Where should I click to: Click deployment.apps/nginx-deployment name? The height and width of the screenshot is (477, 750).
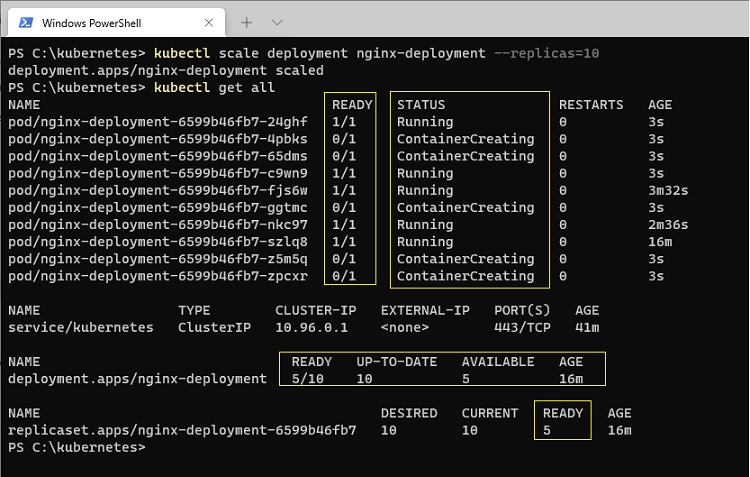(138, 379)
